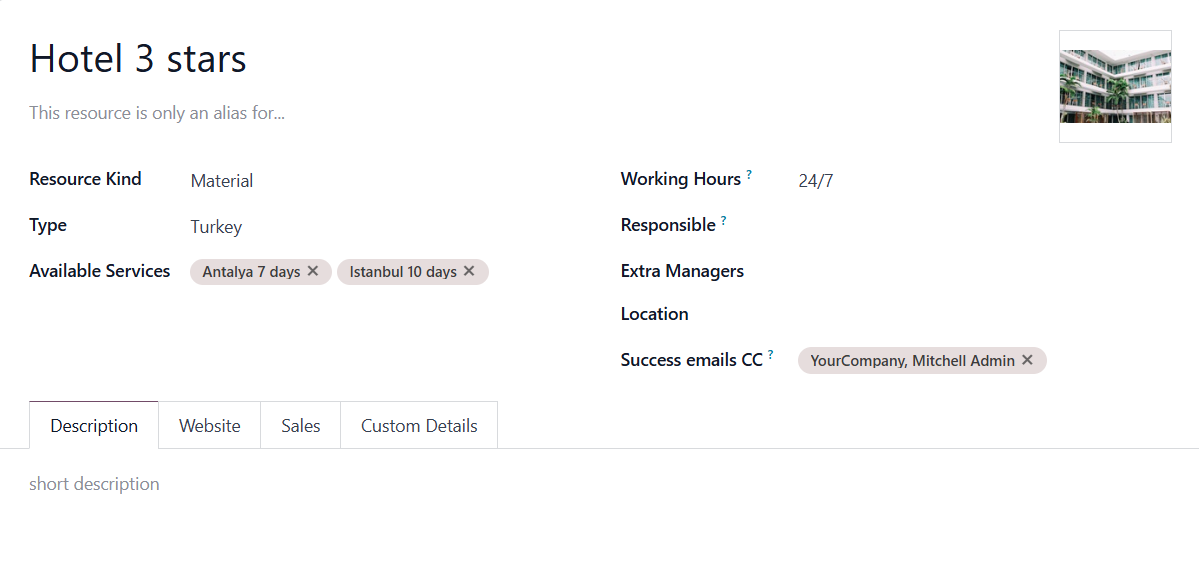Viewport: 1199px width, 583px height.
Task: Click Success emails CC help icon
Action: 771,355
